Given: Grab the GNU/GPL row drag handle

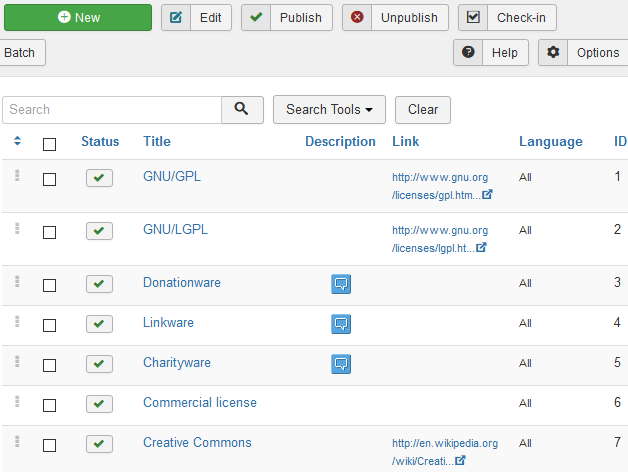Looking at the screenshot, I should [x=17, y=175].
